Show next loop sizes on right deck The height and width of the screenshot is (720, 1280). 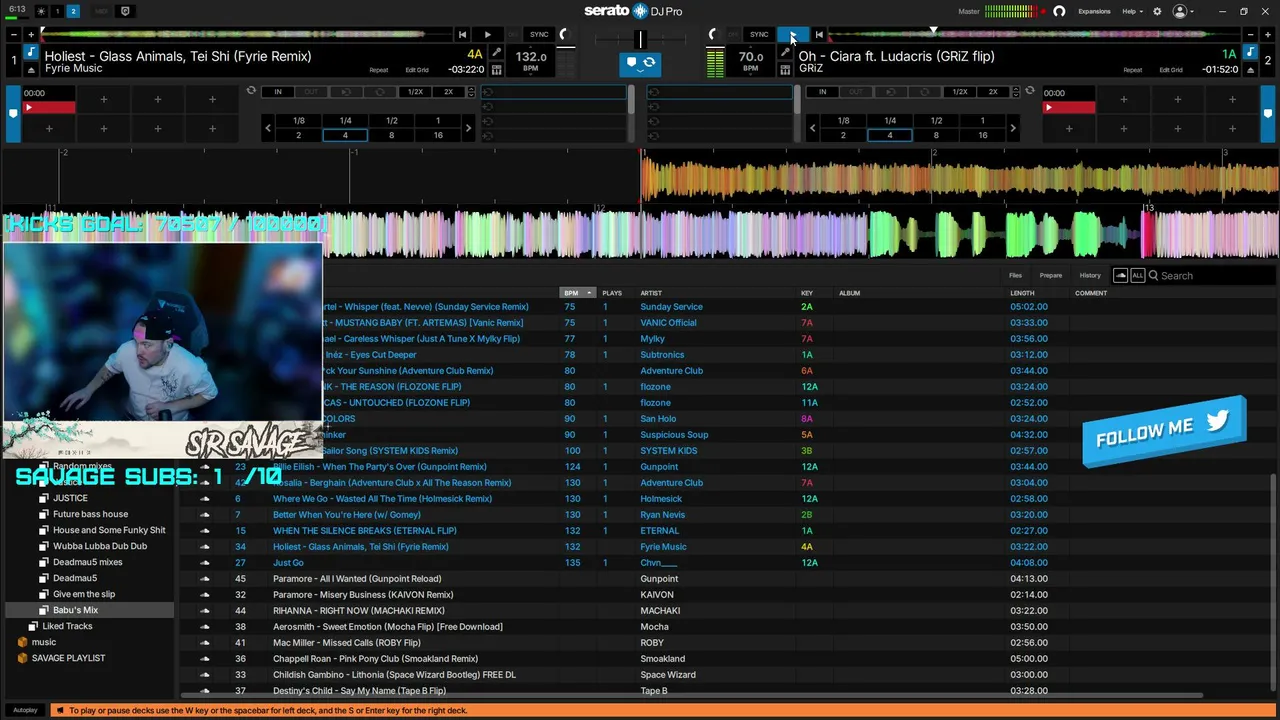[1013, 128]
